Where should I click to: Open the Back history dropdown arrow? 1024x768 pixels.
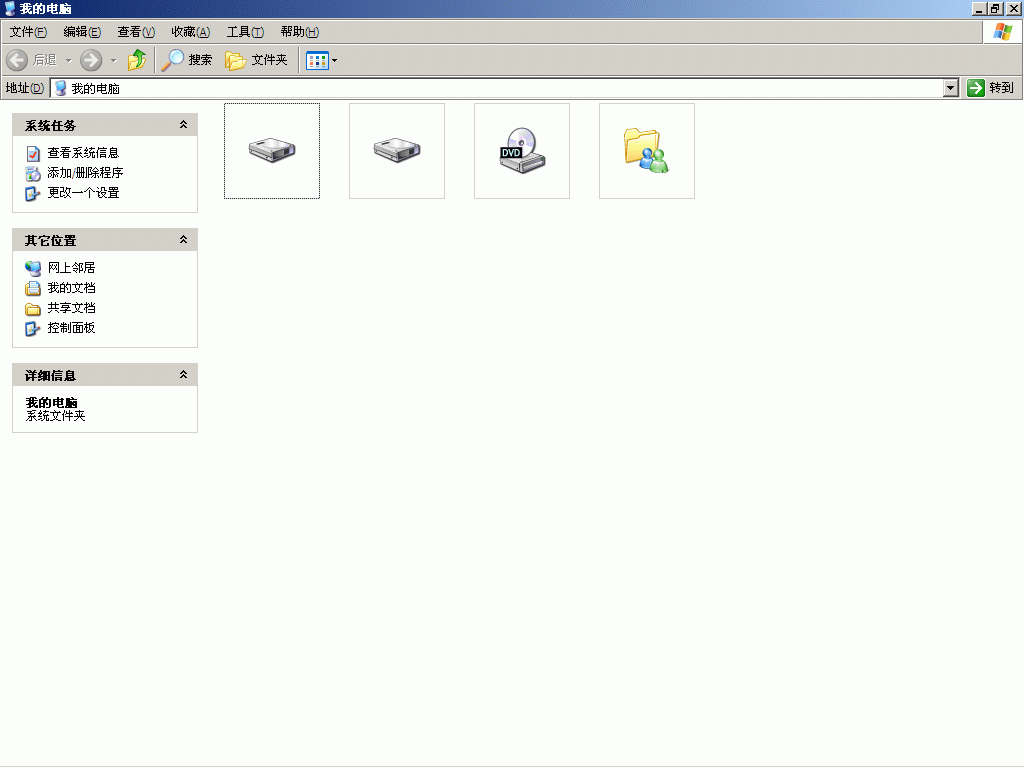coord(69,60)
